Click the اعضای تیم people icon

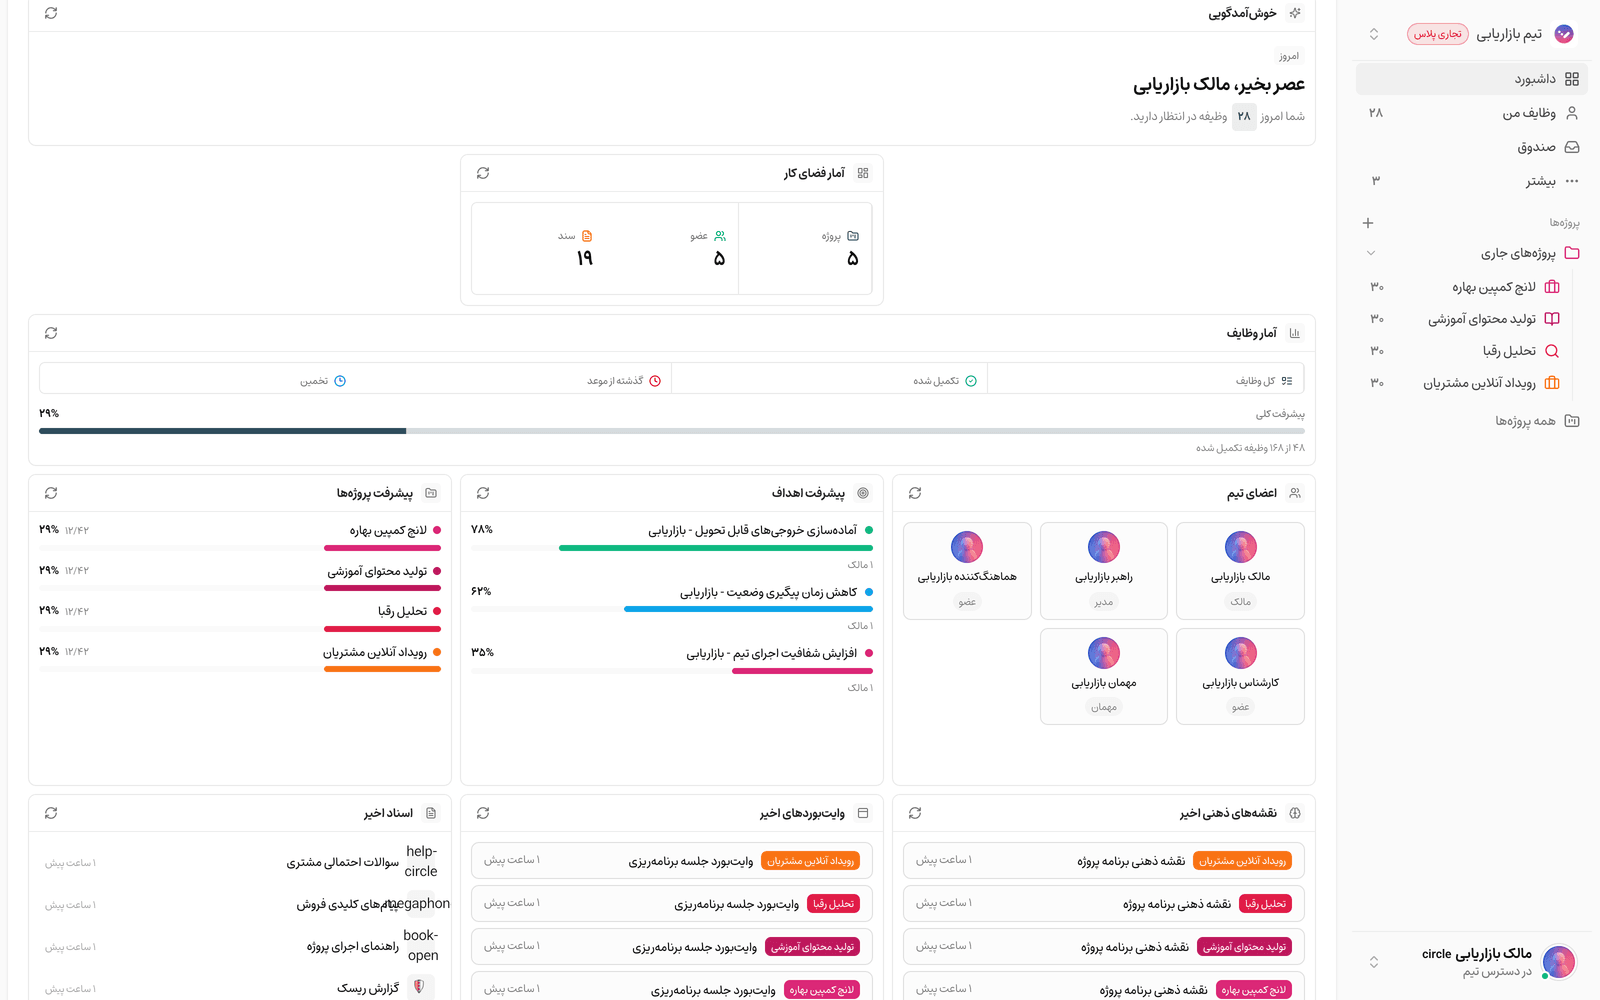coord(1295,493)
